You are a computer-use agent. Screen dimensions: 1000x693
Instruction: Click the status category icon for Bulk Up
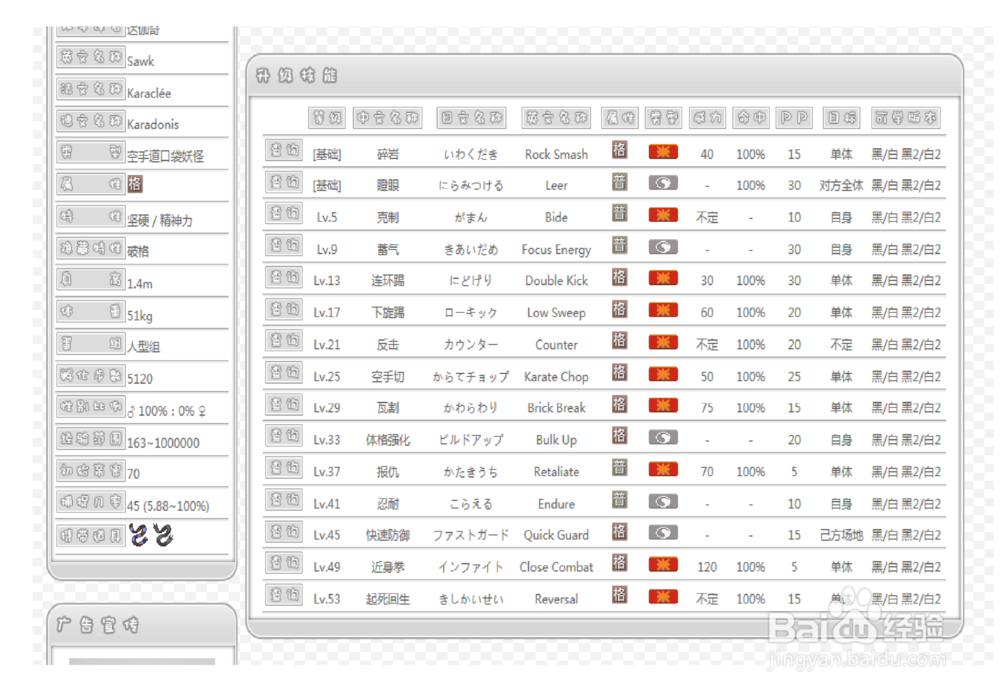(x=663, y=438)
